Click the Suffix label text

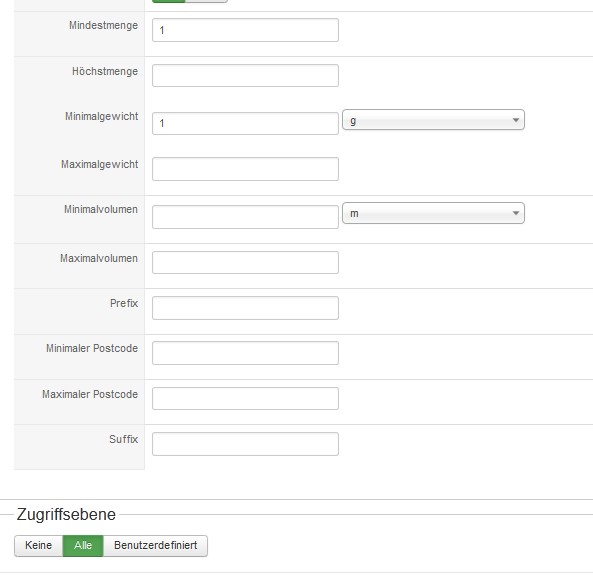123,439
